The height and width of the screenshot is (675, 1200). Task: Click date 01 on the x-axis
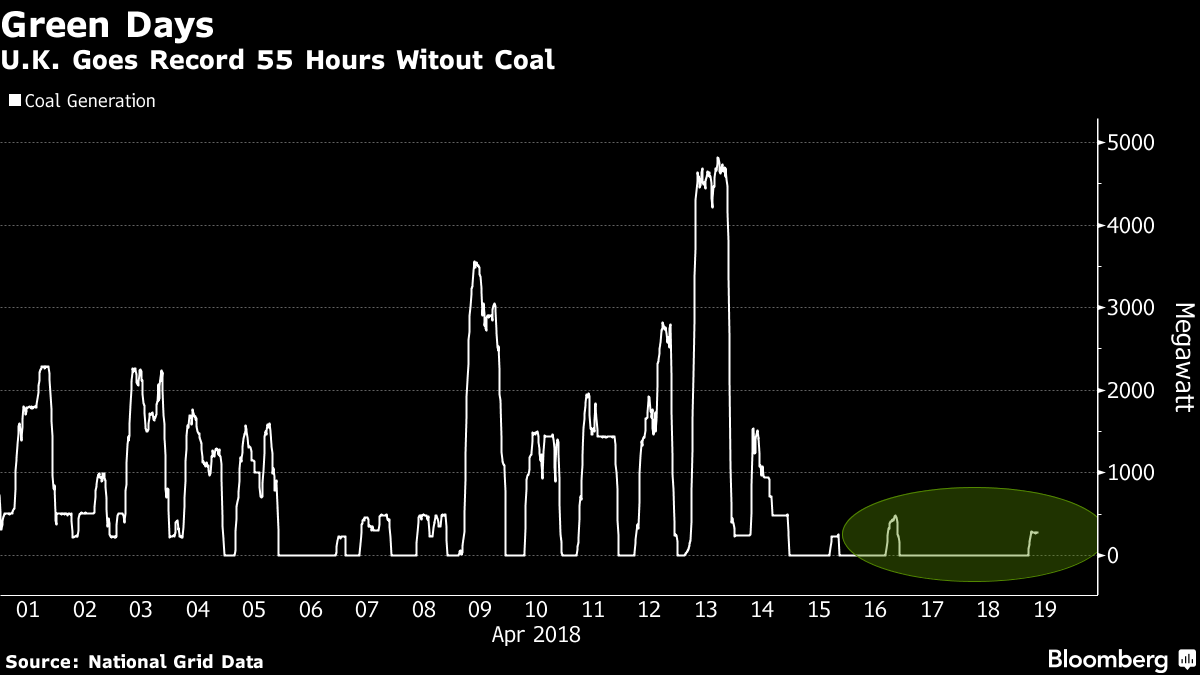(28, 609)
